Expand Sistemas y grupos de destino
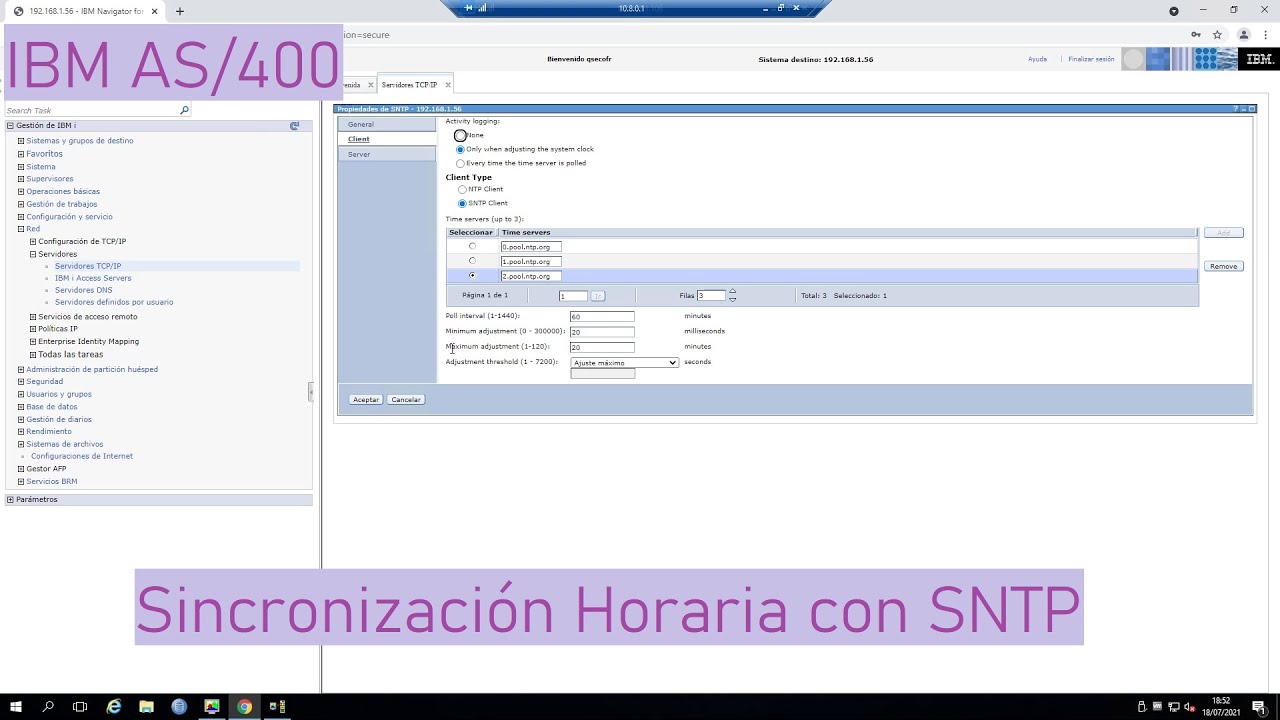The image size is (1280, 720). tap(20, 141)
